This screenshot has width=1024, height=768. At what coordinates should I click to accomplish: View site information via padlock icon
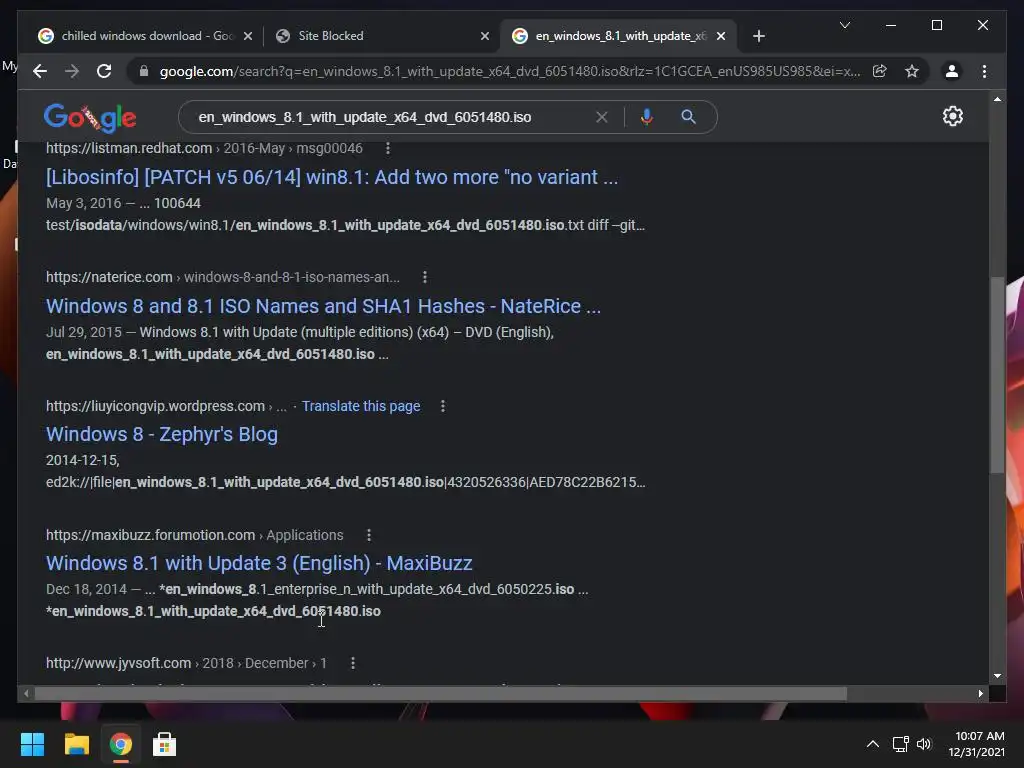(x=144, y=71)
